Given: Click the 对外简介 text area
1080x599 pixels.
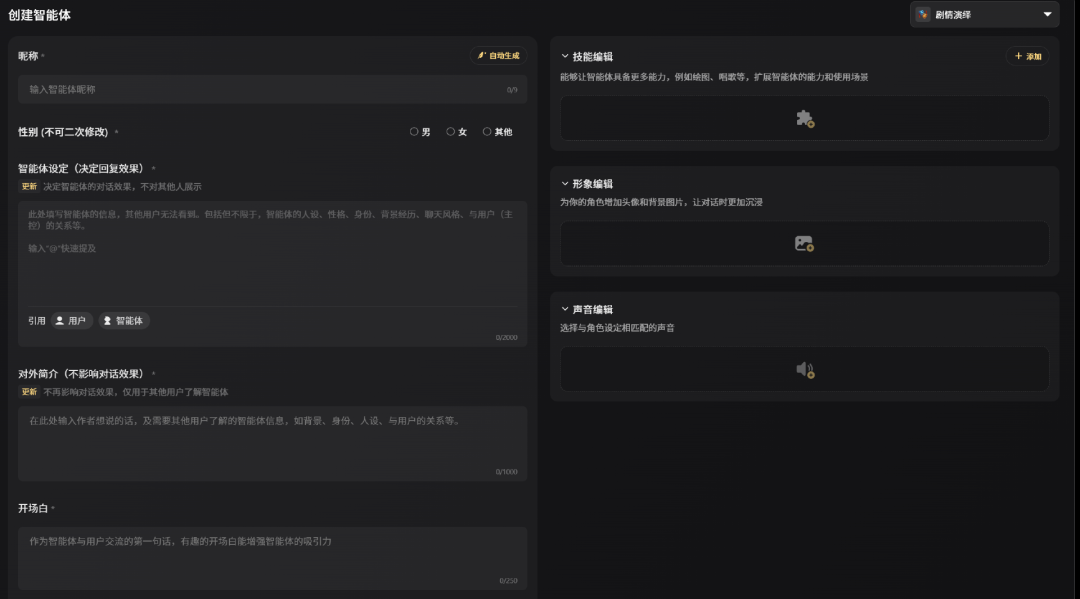Looking at the screenshot, I should tap(272, 440).
